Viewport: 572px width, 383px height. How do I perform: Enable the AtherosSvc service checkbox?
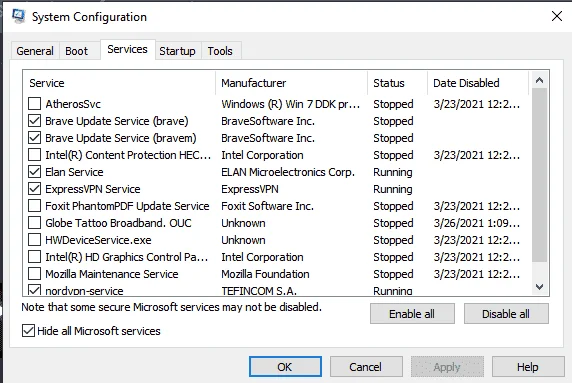tap(34, 104)
